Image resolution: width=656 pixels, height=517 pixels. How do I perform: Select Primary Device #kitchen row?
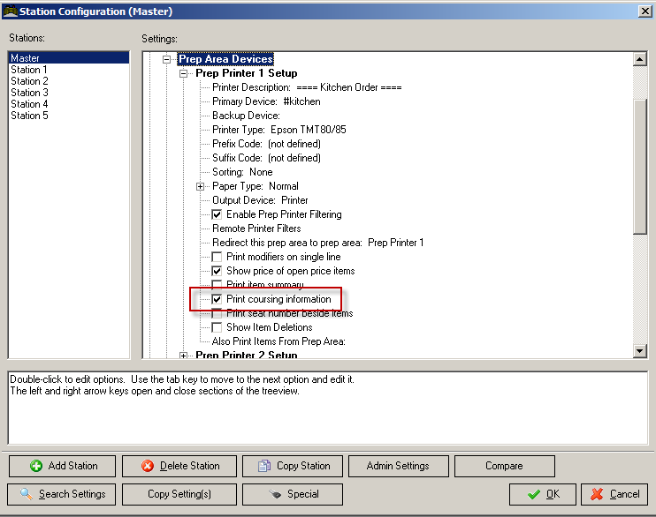click(x=266, y=102)
